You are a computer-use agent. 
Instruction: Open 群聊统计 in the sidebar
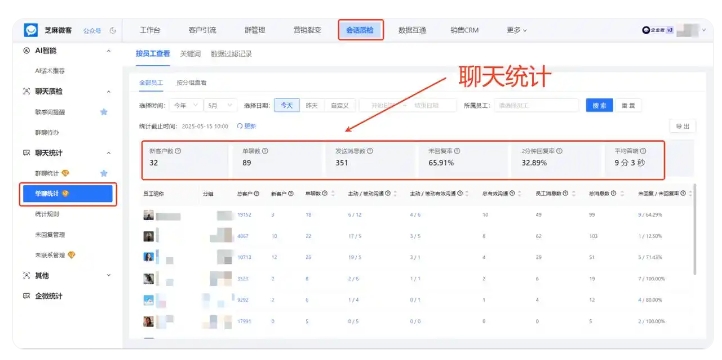[46, 173]
